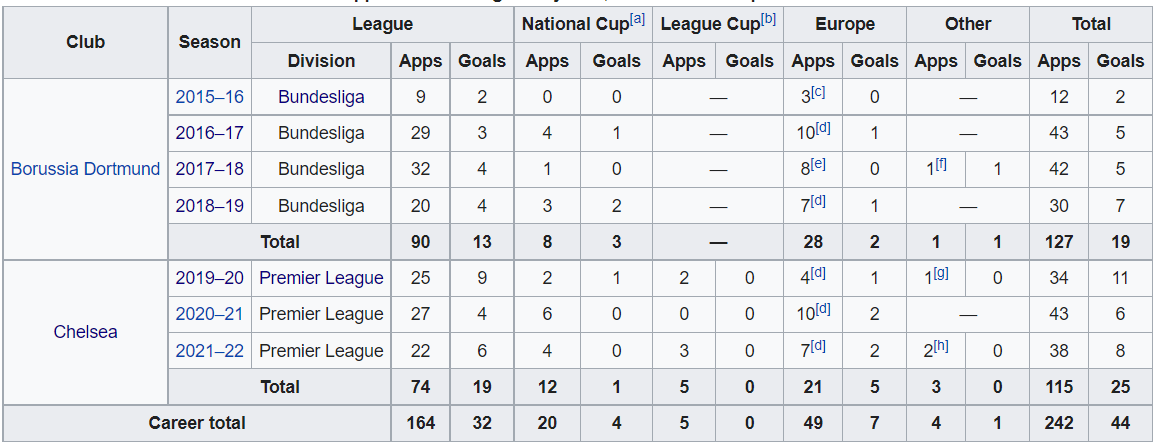Open footnote [f] in 2017–18 Other apps
Viewport: 1158px width, 447px height.
point(941,164)
